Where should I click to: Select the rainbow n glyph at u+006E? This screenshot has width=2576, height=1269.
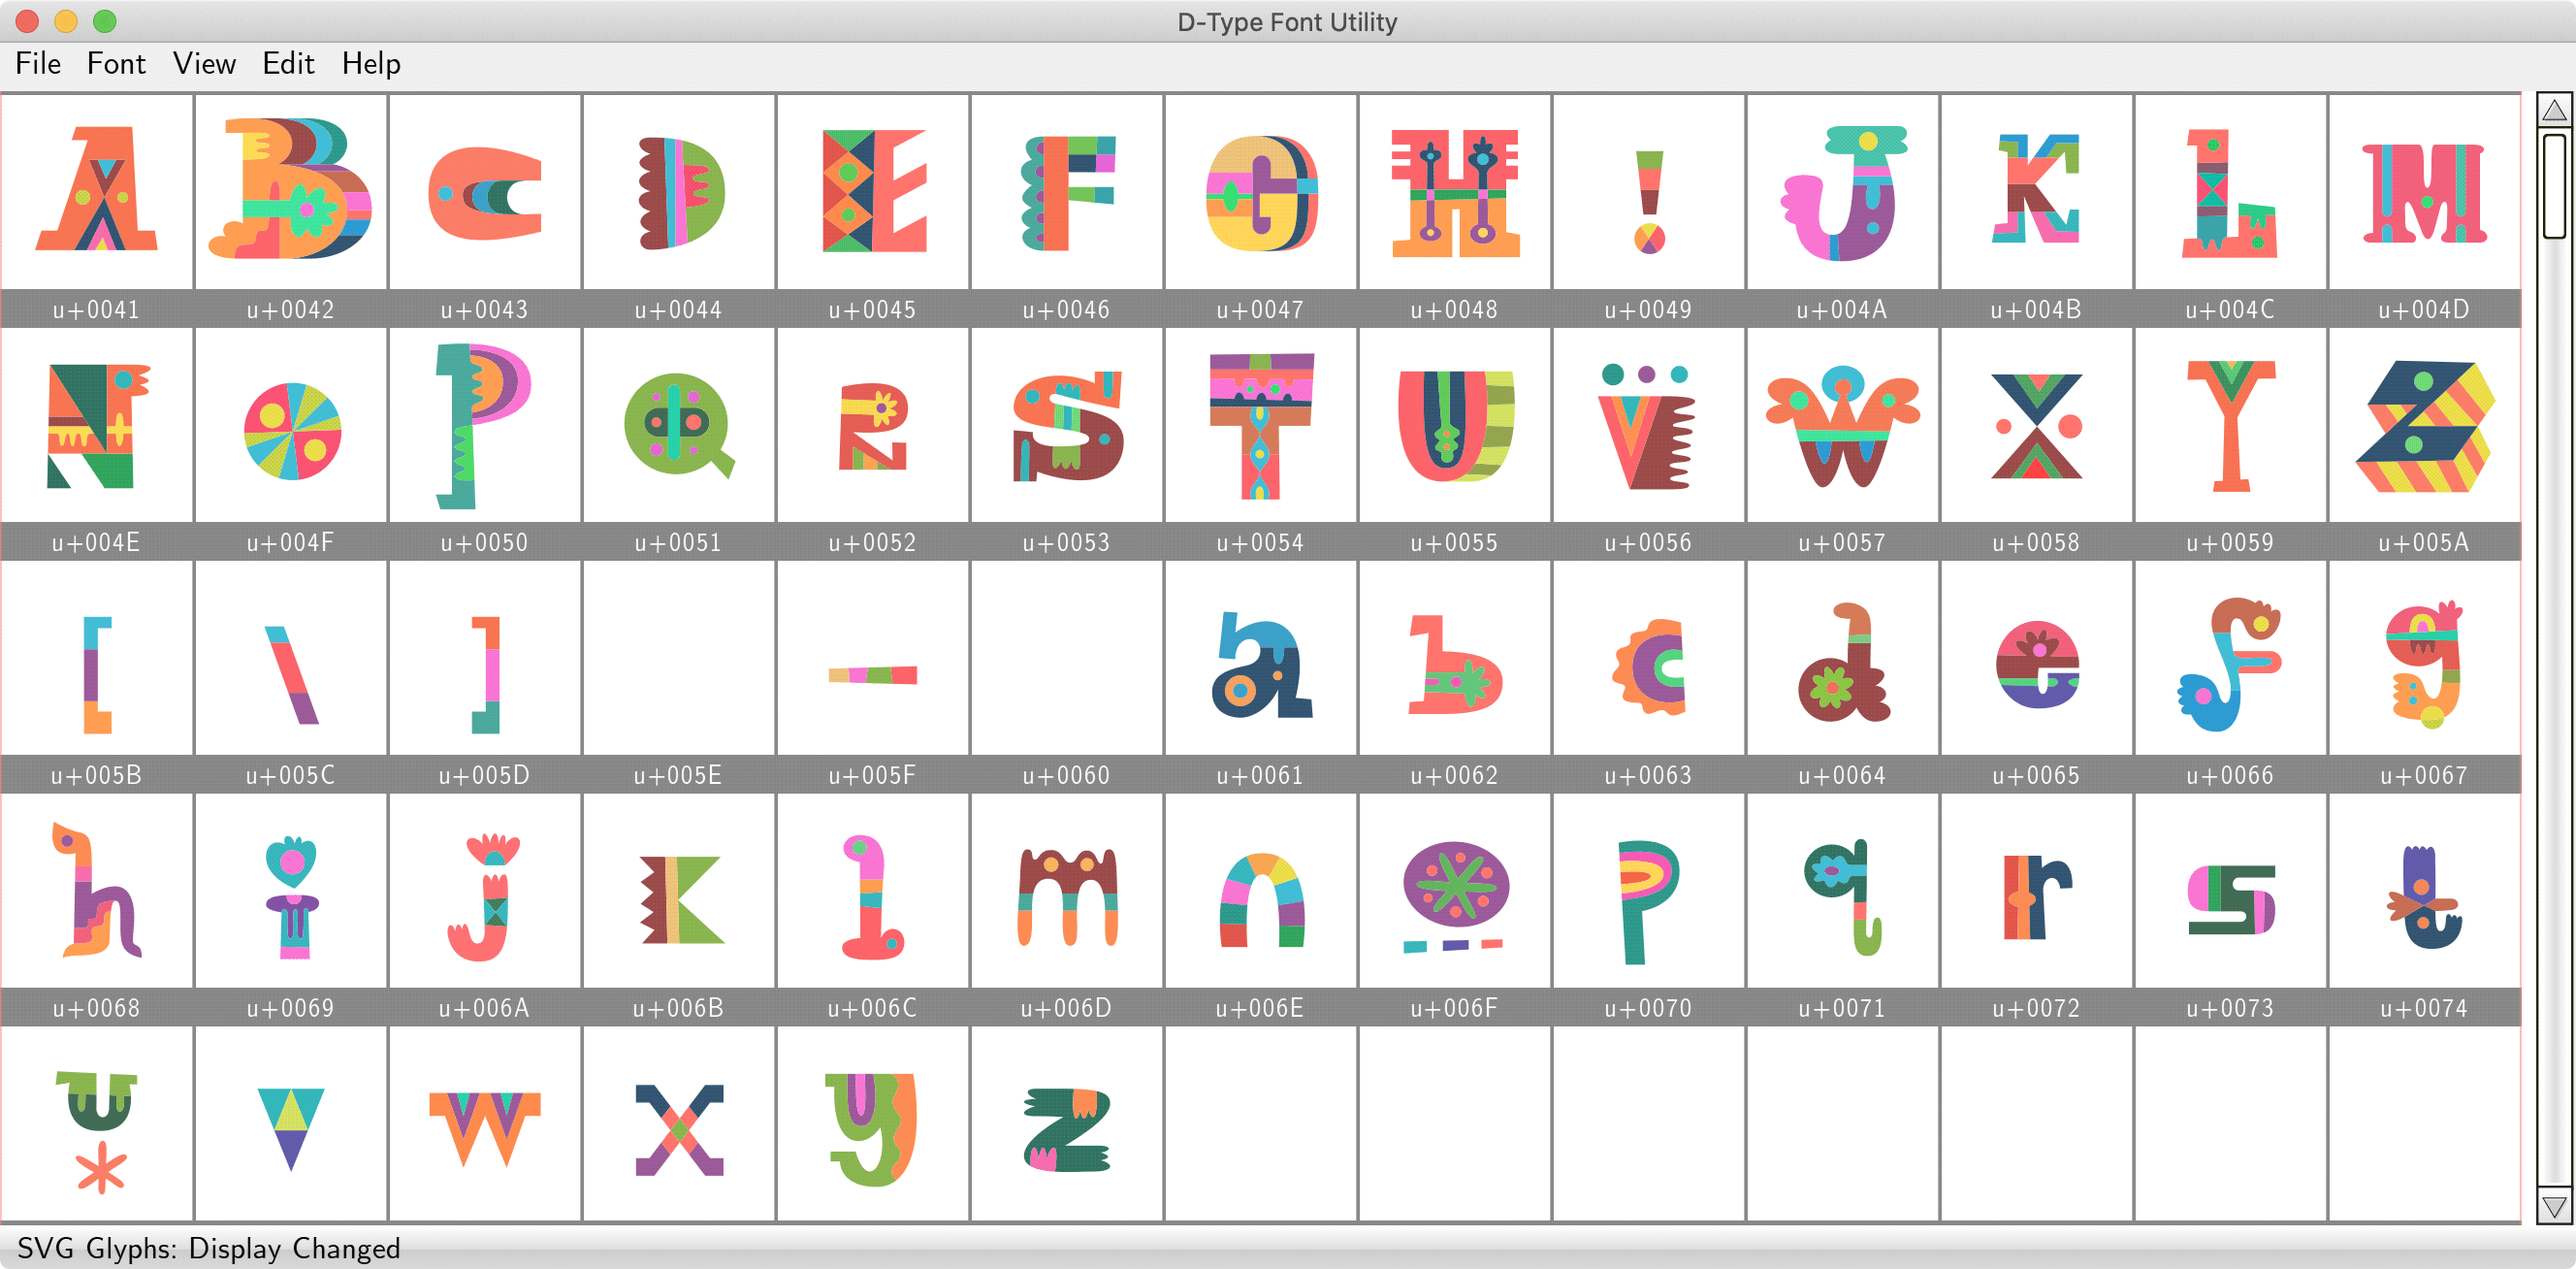(x=1262, y=900)
